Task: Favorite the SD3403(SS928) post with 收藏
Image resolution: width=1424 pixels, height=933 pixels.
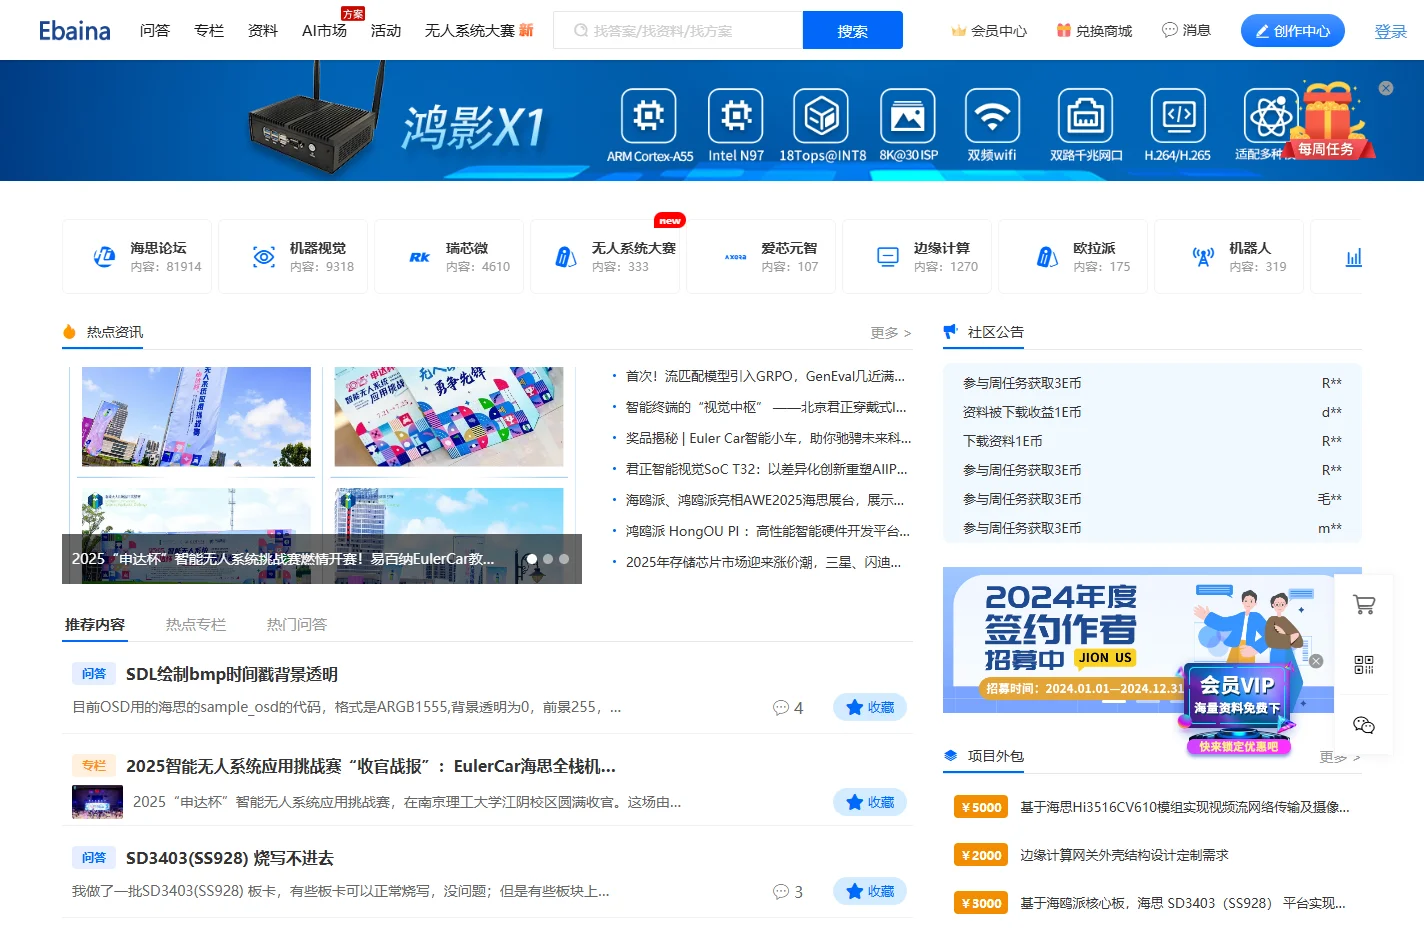Action: tap(870, 891)
